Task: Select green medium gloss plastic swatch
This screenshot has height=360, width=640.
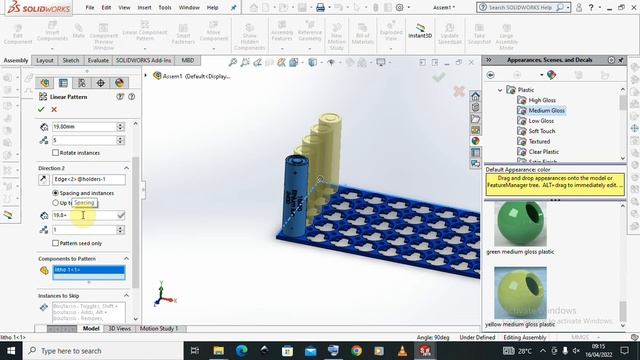Action: point(520,224)
